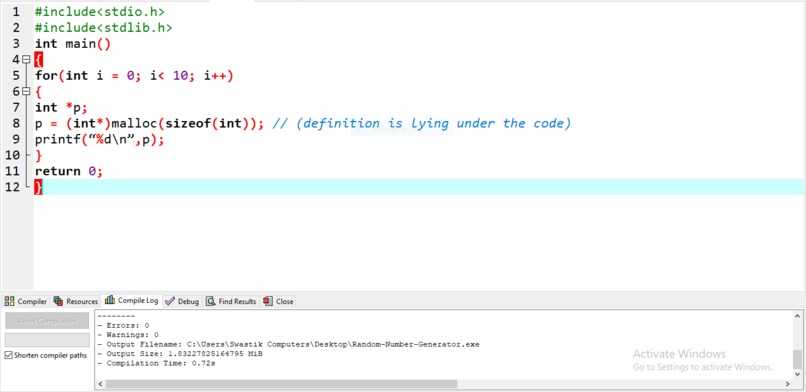Click the Resources tab icon

(x=59, y=302)
